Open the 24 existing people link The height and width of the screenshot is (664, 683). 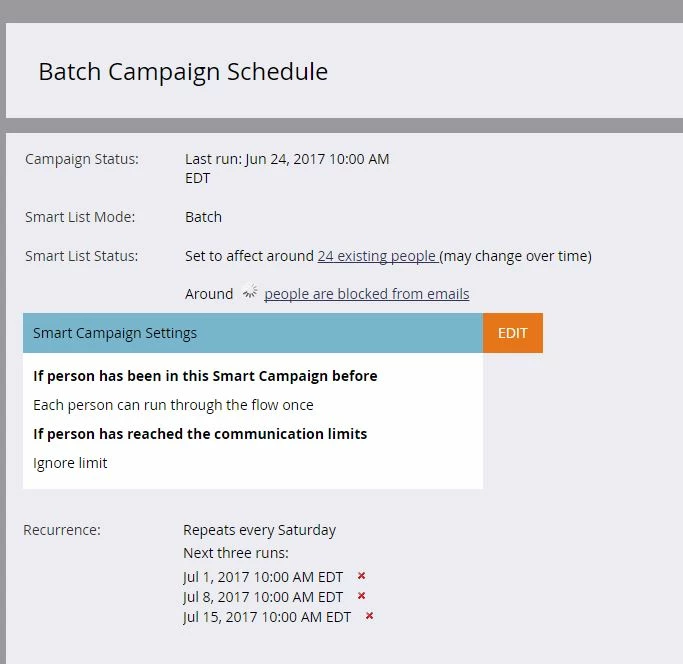coord(378,256)
